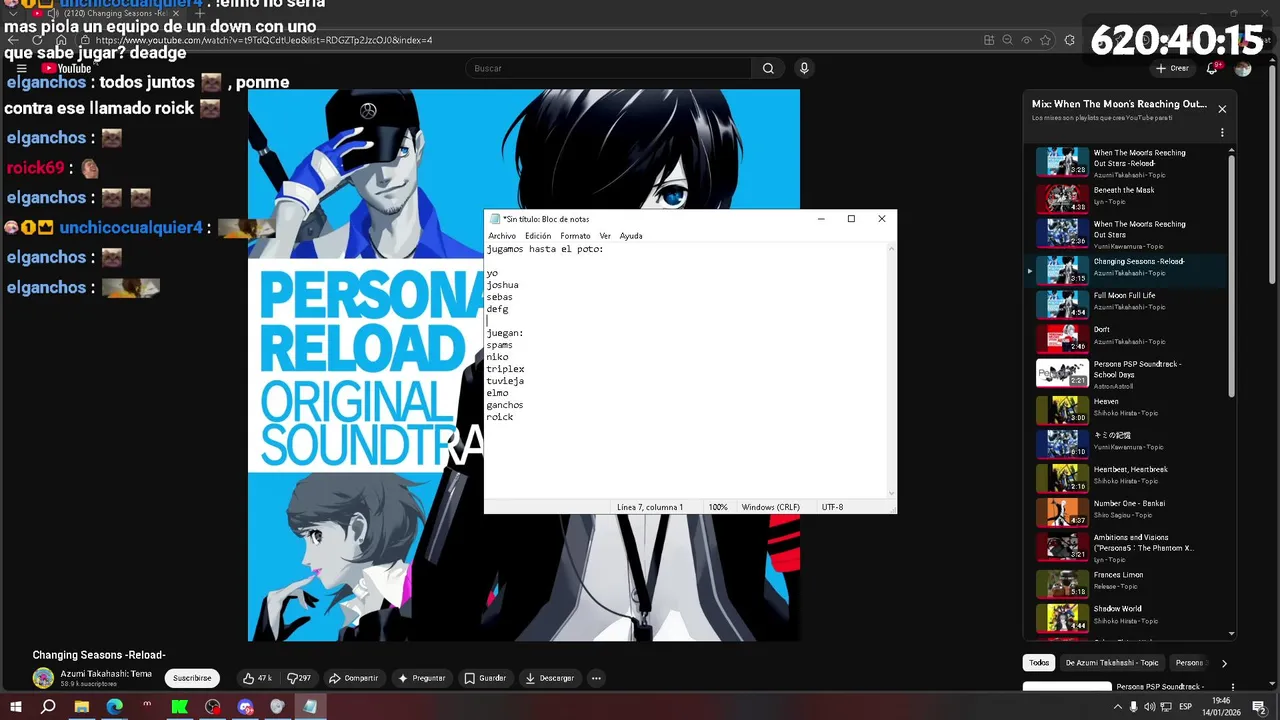1280x720 pixels.
Task: Open the YouTube hamburger guide menu
Action: pyautogui.click(x=21, y=68)
